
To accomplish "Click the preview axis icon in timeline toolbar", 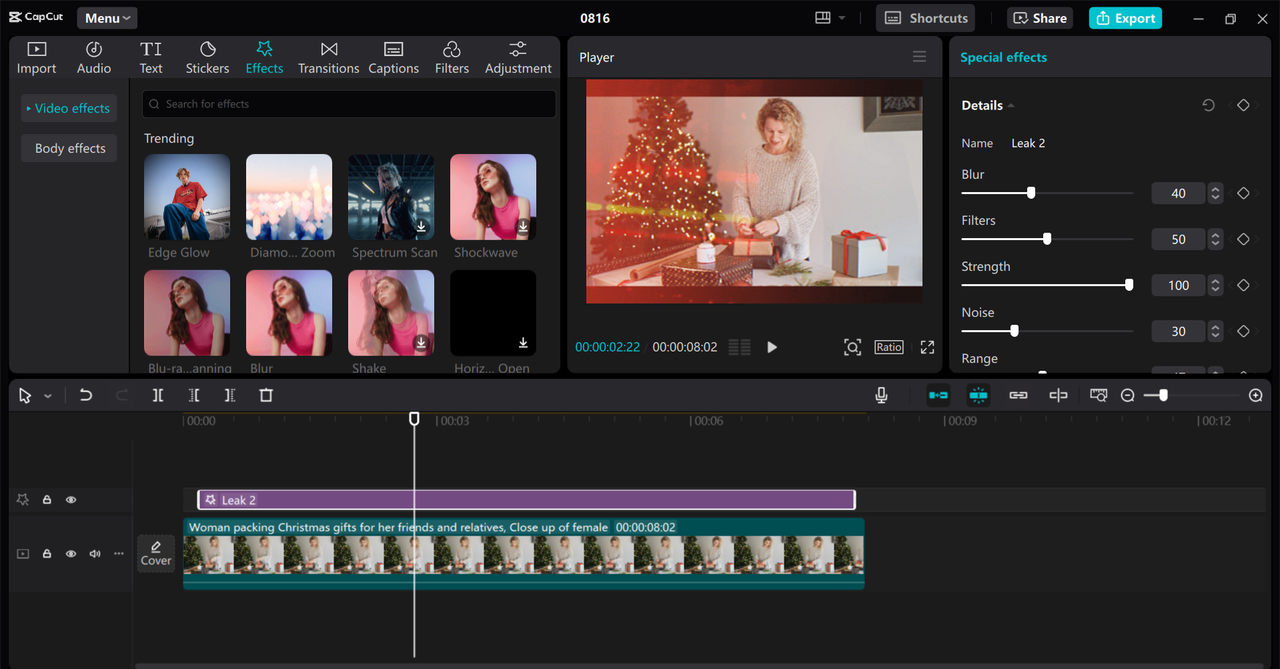I will (x=1058, y=395).
